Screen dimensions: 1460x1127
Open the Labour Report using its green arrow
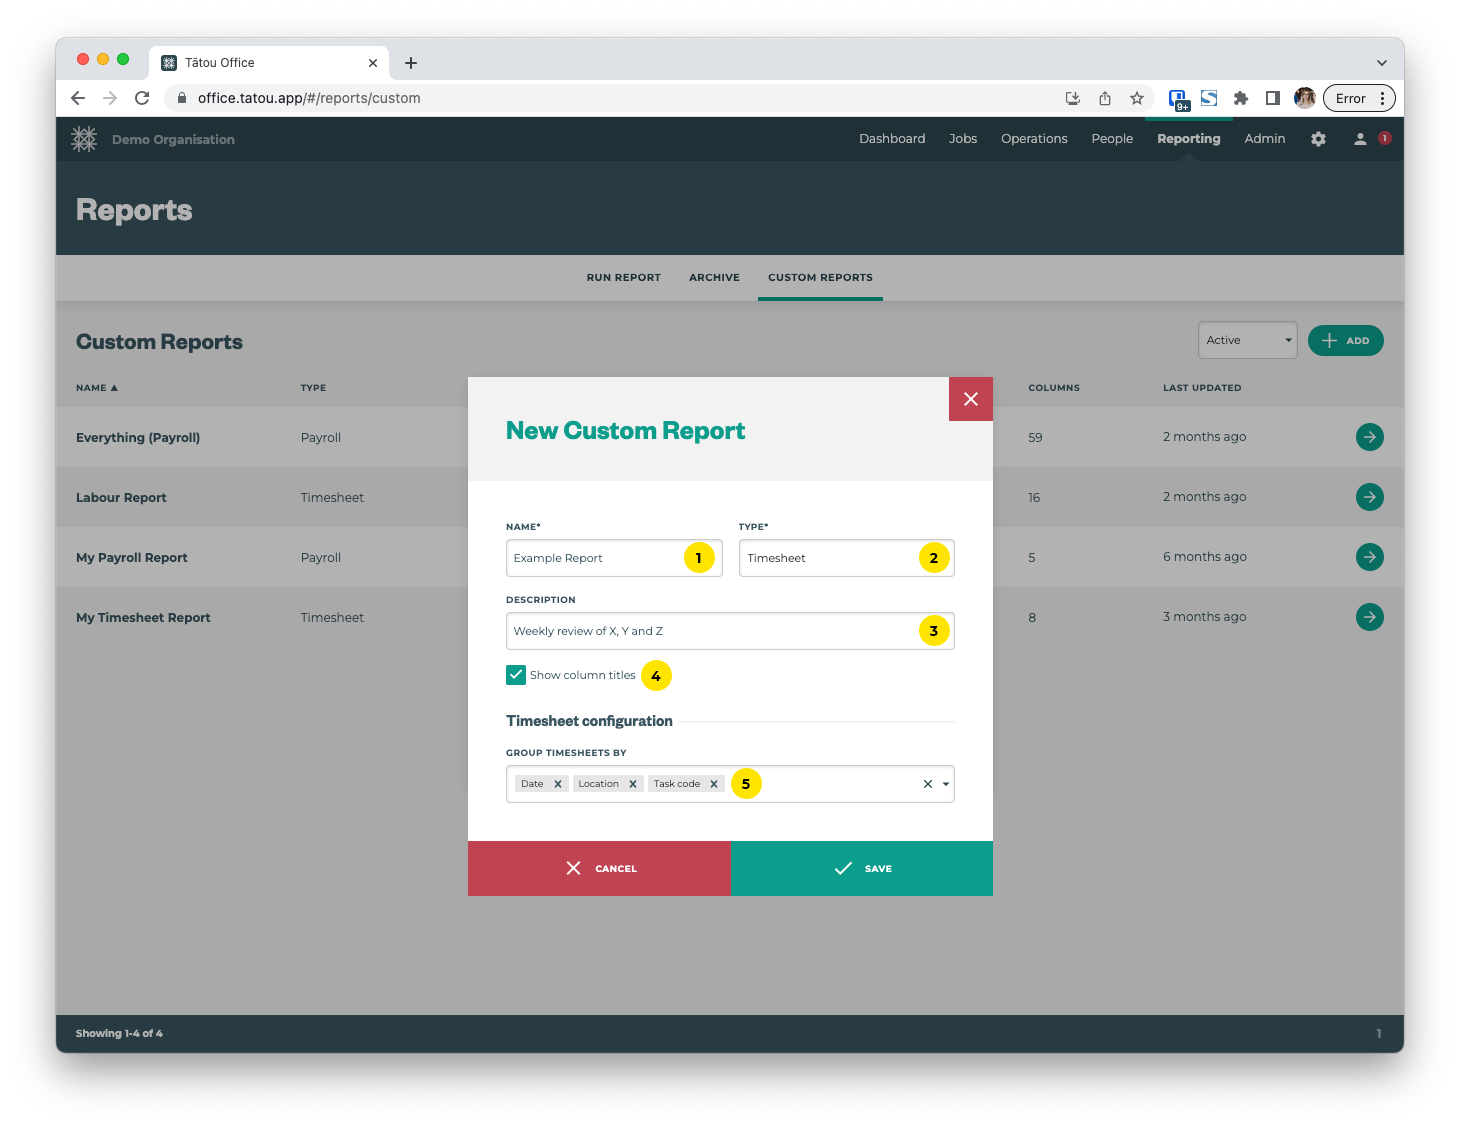click(1369, 497)
